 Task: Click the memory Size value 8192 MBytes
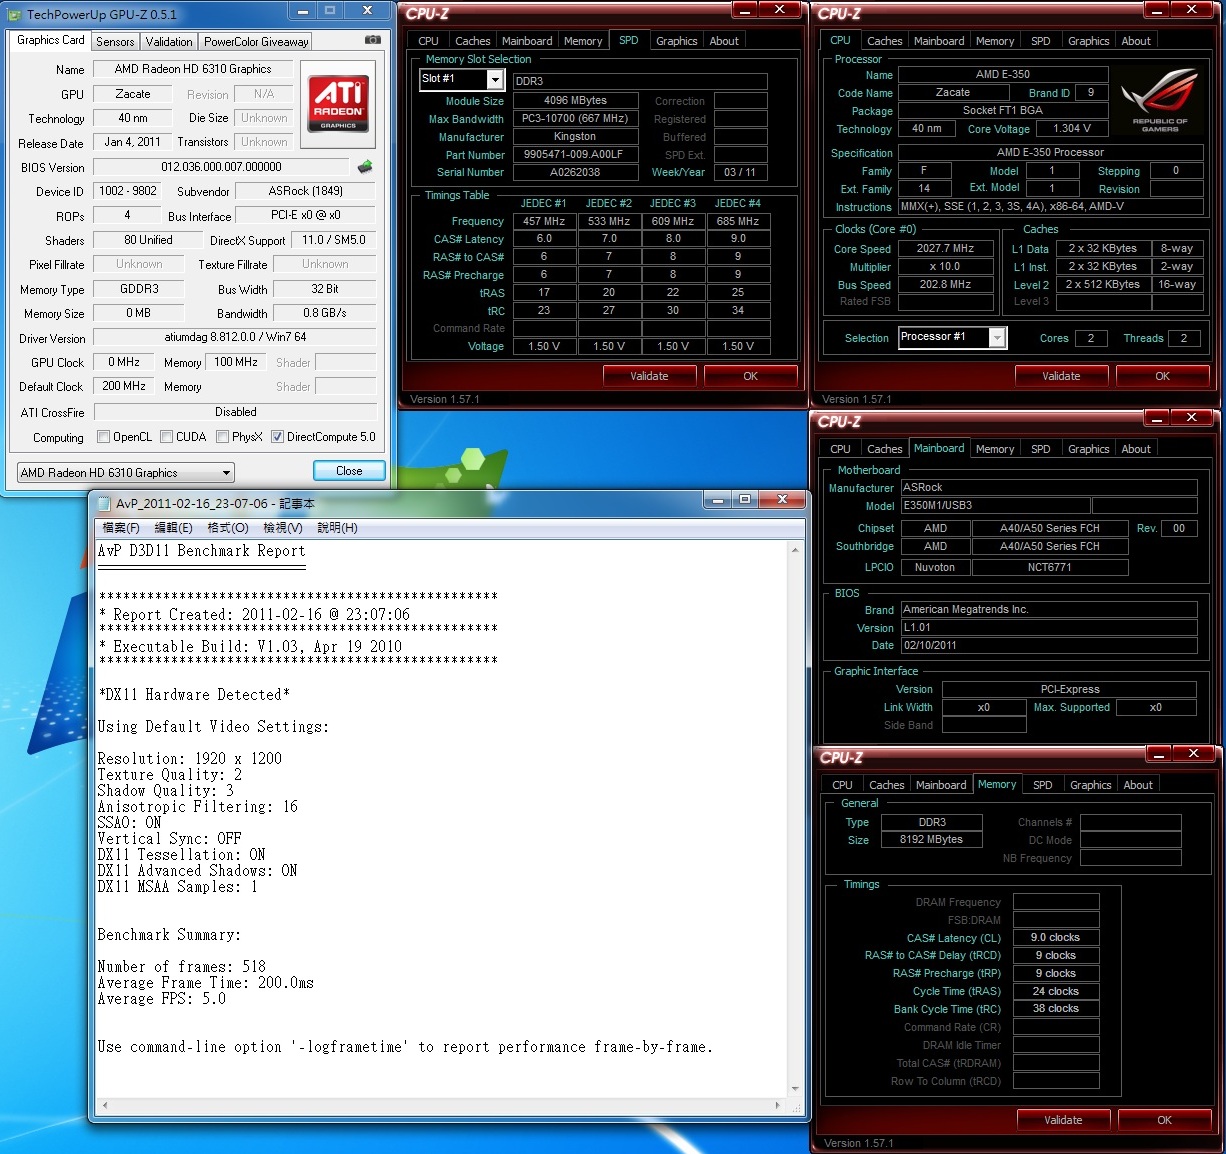(931, 840)
